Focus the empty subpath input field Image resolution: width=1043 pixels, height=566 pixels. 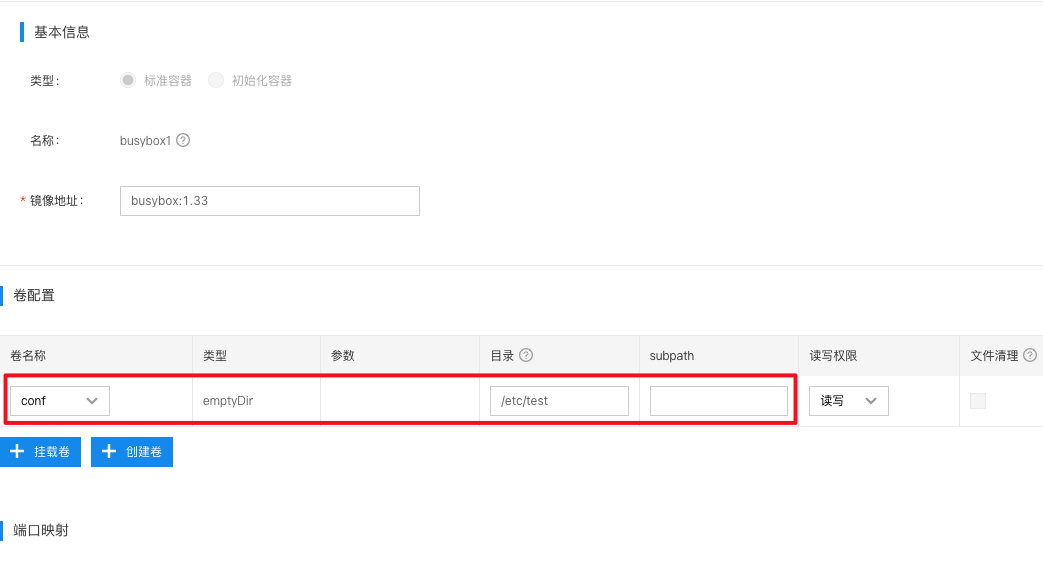(x=719, y=401)
